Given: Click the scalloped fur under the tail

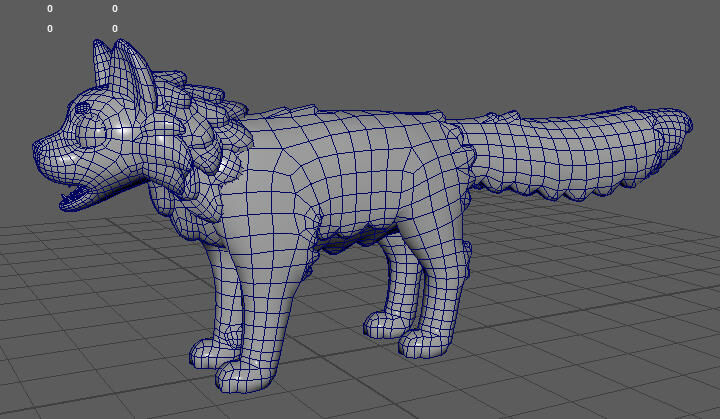Looking at the screenshot, I should point(560,188).
